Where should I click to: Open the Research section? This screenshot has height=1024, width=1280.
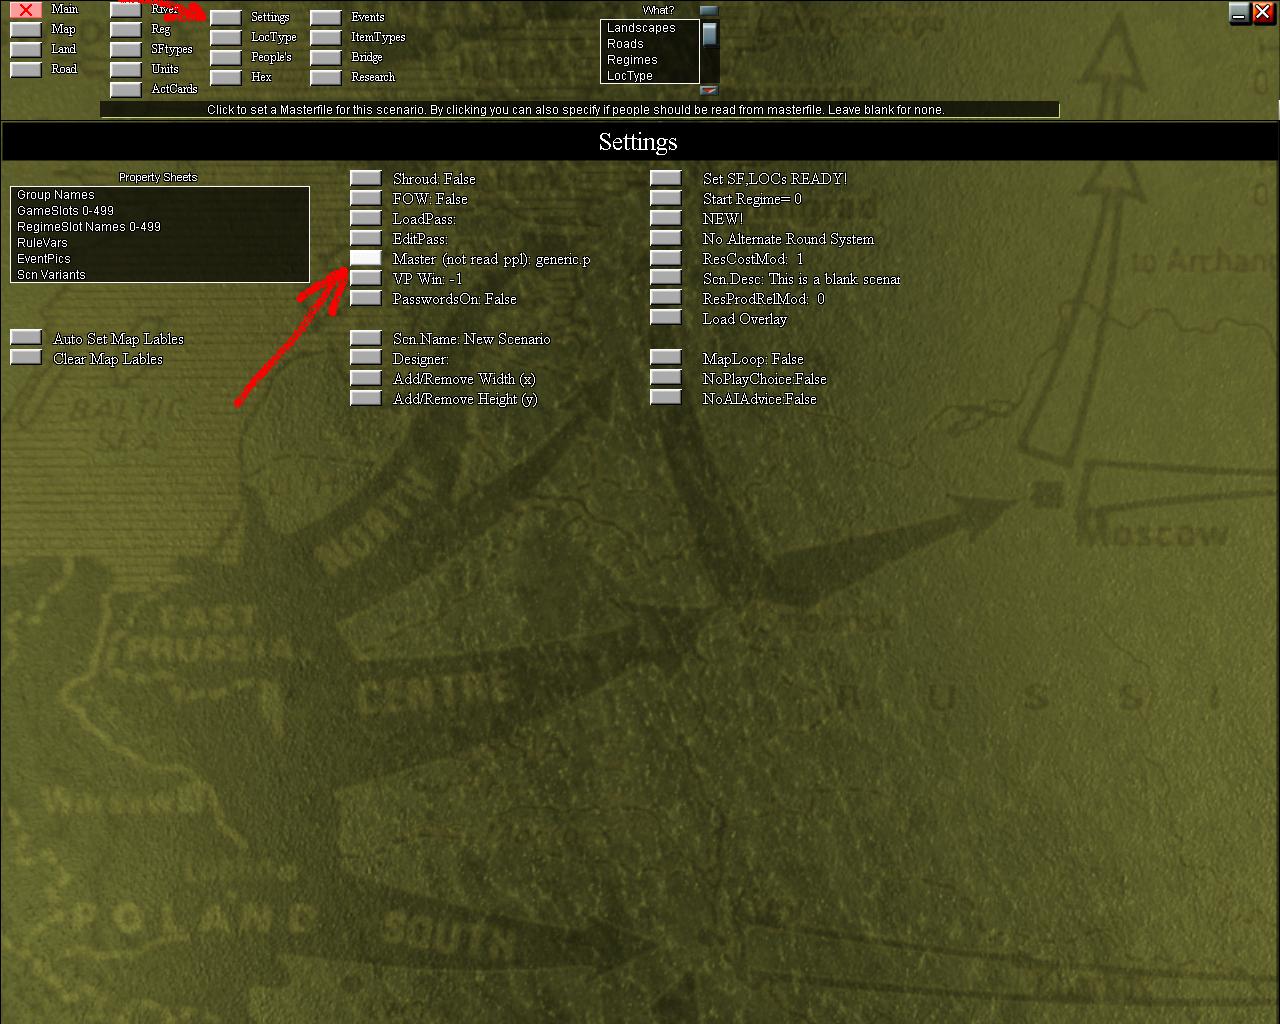coord(326,78)
